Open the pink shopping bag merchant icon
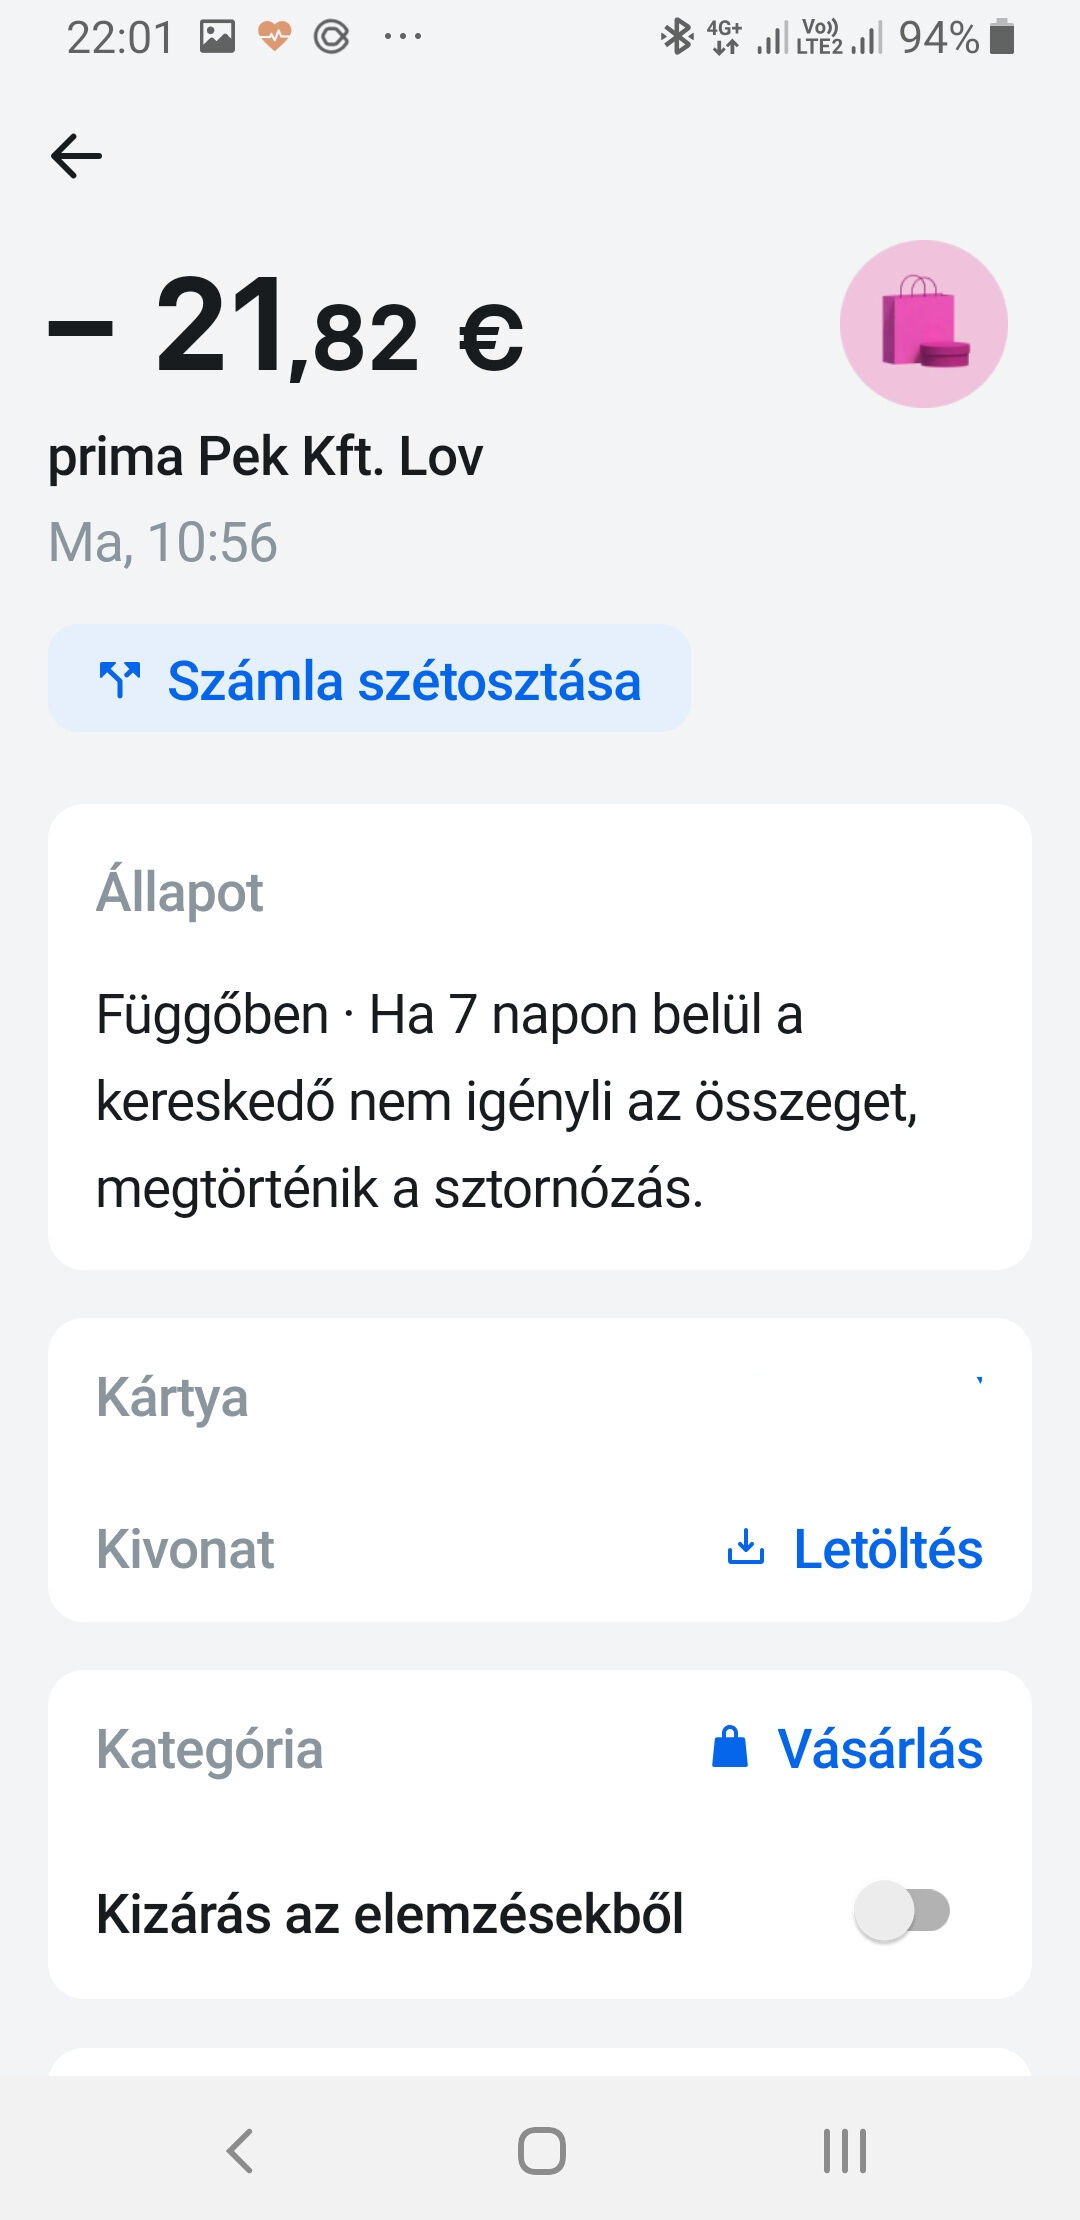The width and height of the screenshot is (1080, 2220). 923,323
